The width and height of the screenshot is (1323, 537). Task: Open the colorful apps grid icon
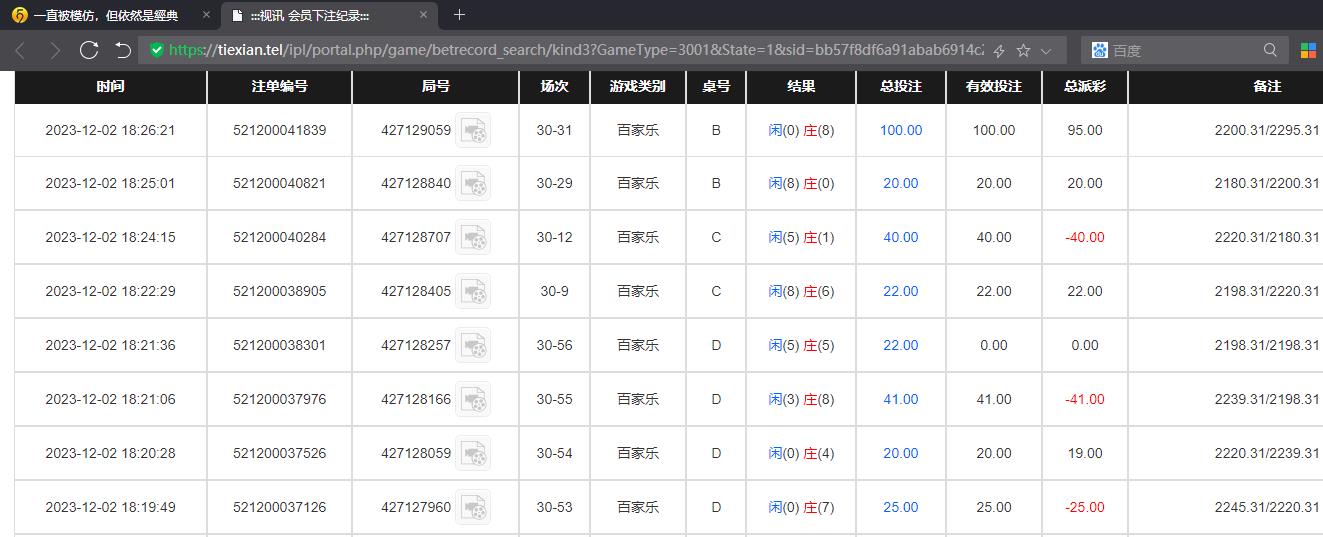tap(1308, 50)
